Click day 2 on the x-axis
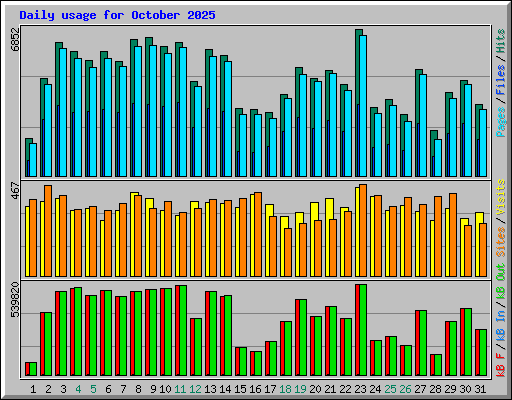 [x=48, y=389]
